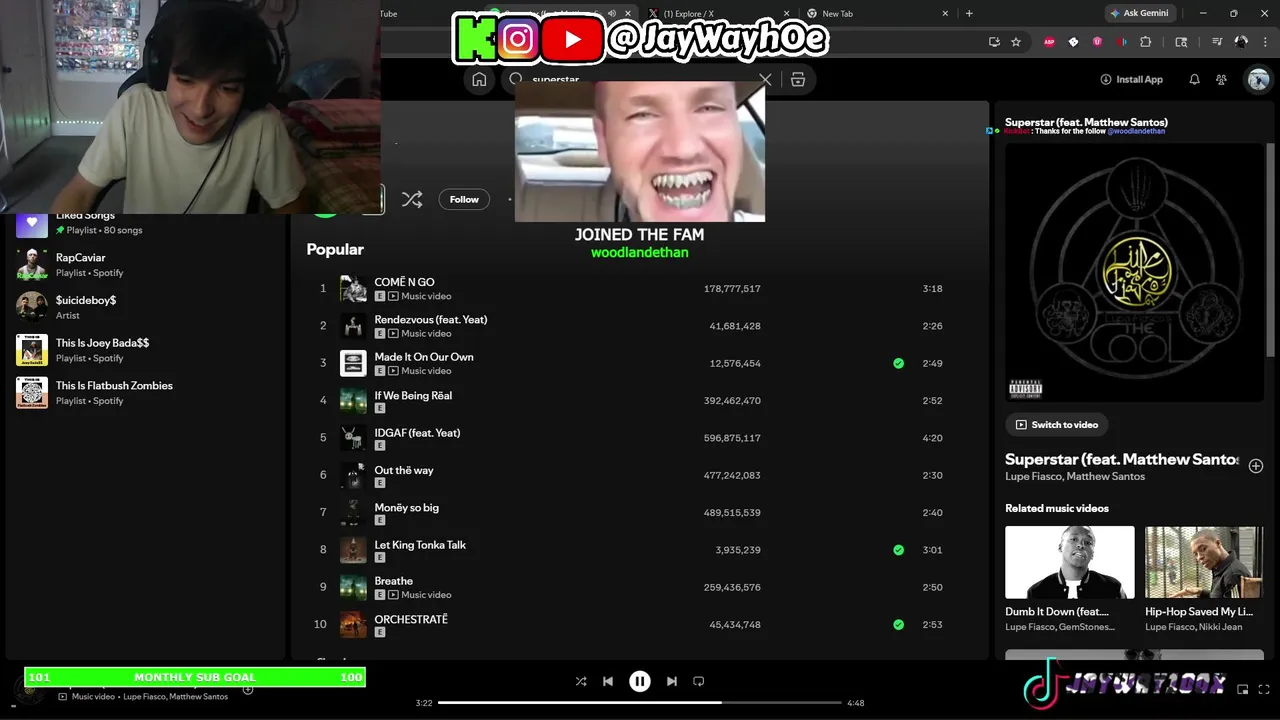Open Spotify Browse icon next to search
The width and height of the screenshot is (1280, 720).
798,80
